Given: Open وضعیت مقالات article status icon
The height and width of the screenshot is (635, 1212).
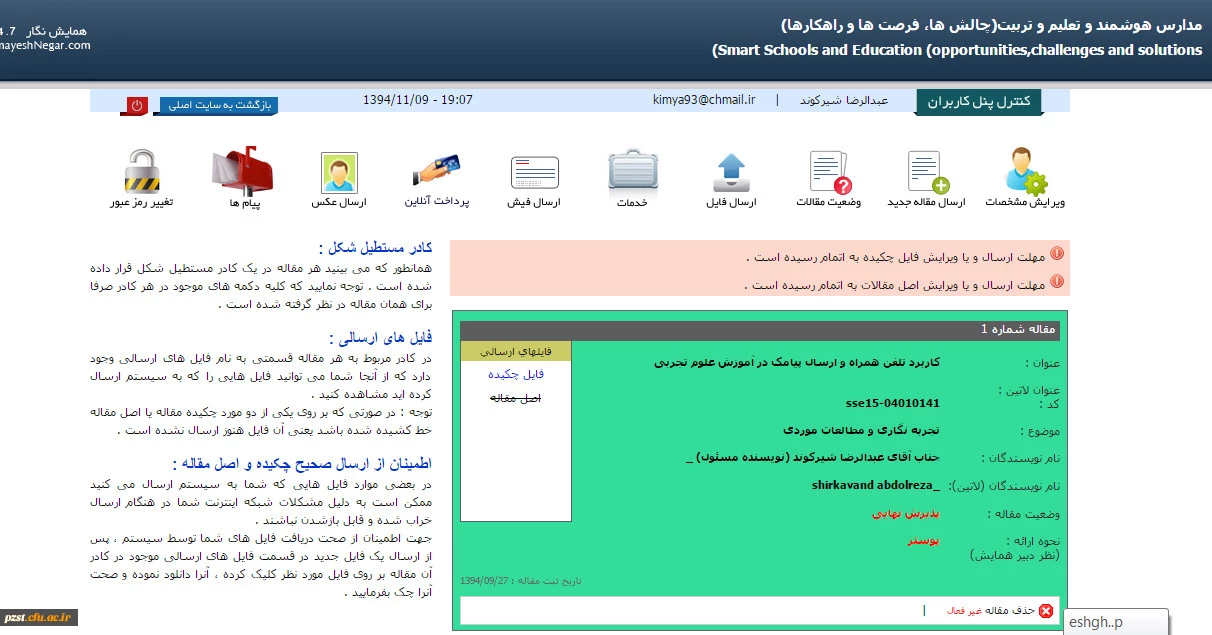Looking at the screenshot, I should tap(829, 172).
